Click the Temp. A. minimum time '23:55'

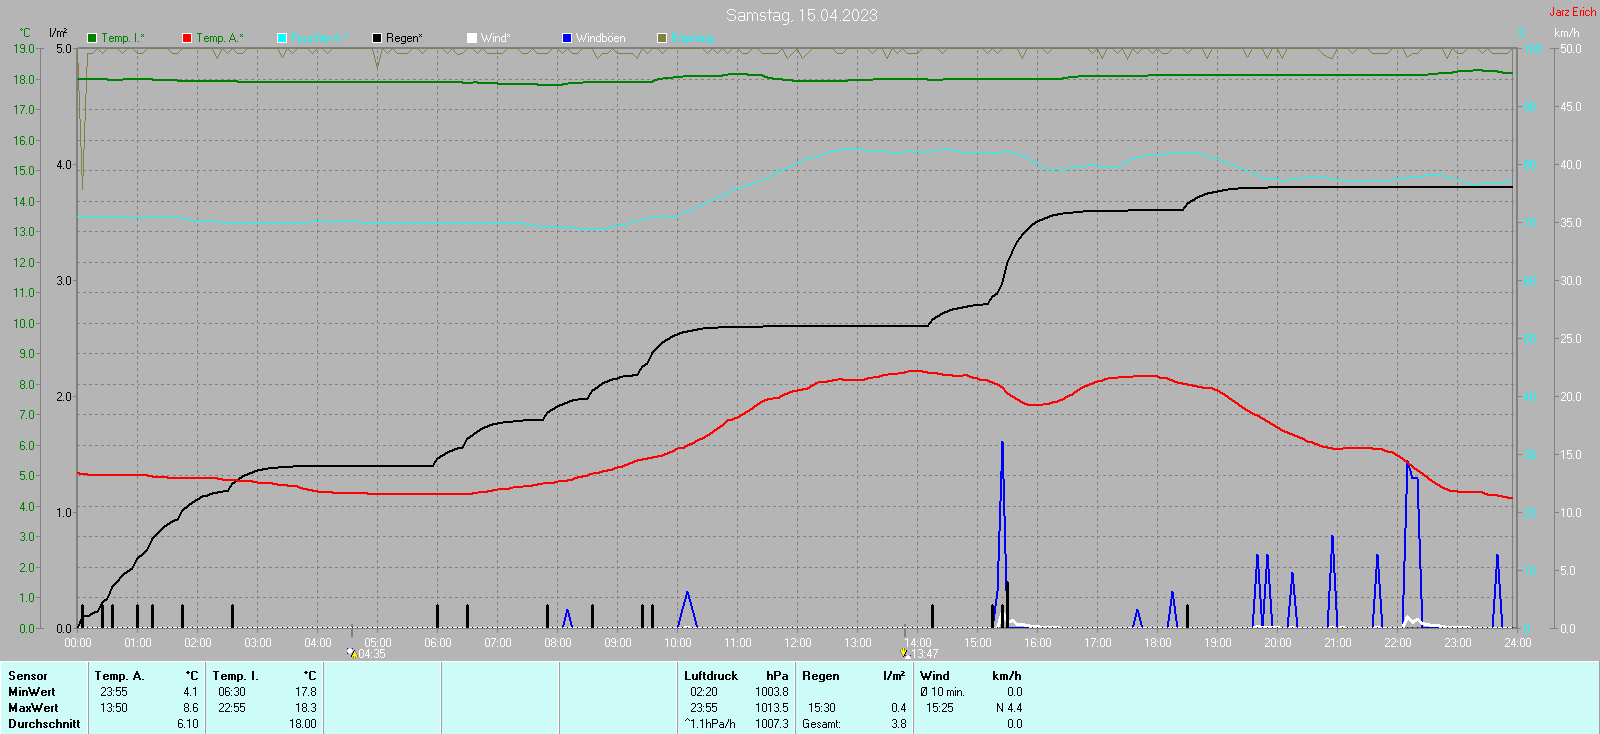tap(114, 692)
